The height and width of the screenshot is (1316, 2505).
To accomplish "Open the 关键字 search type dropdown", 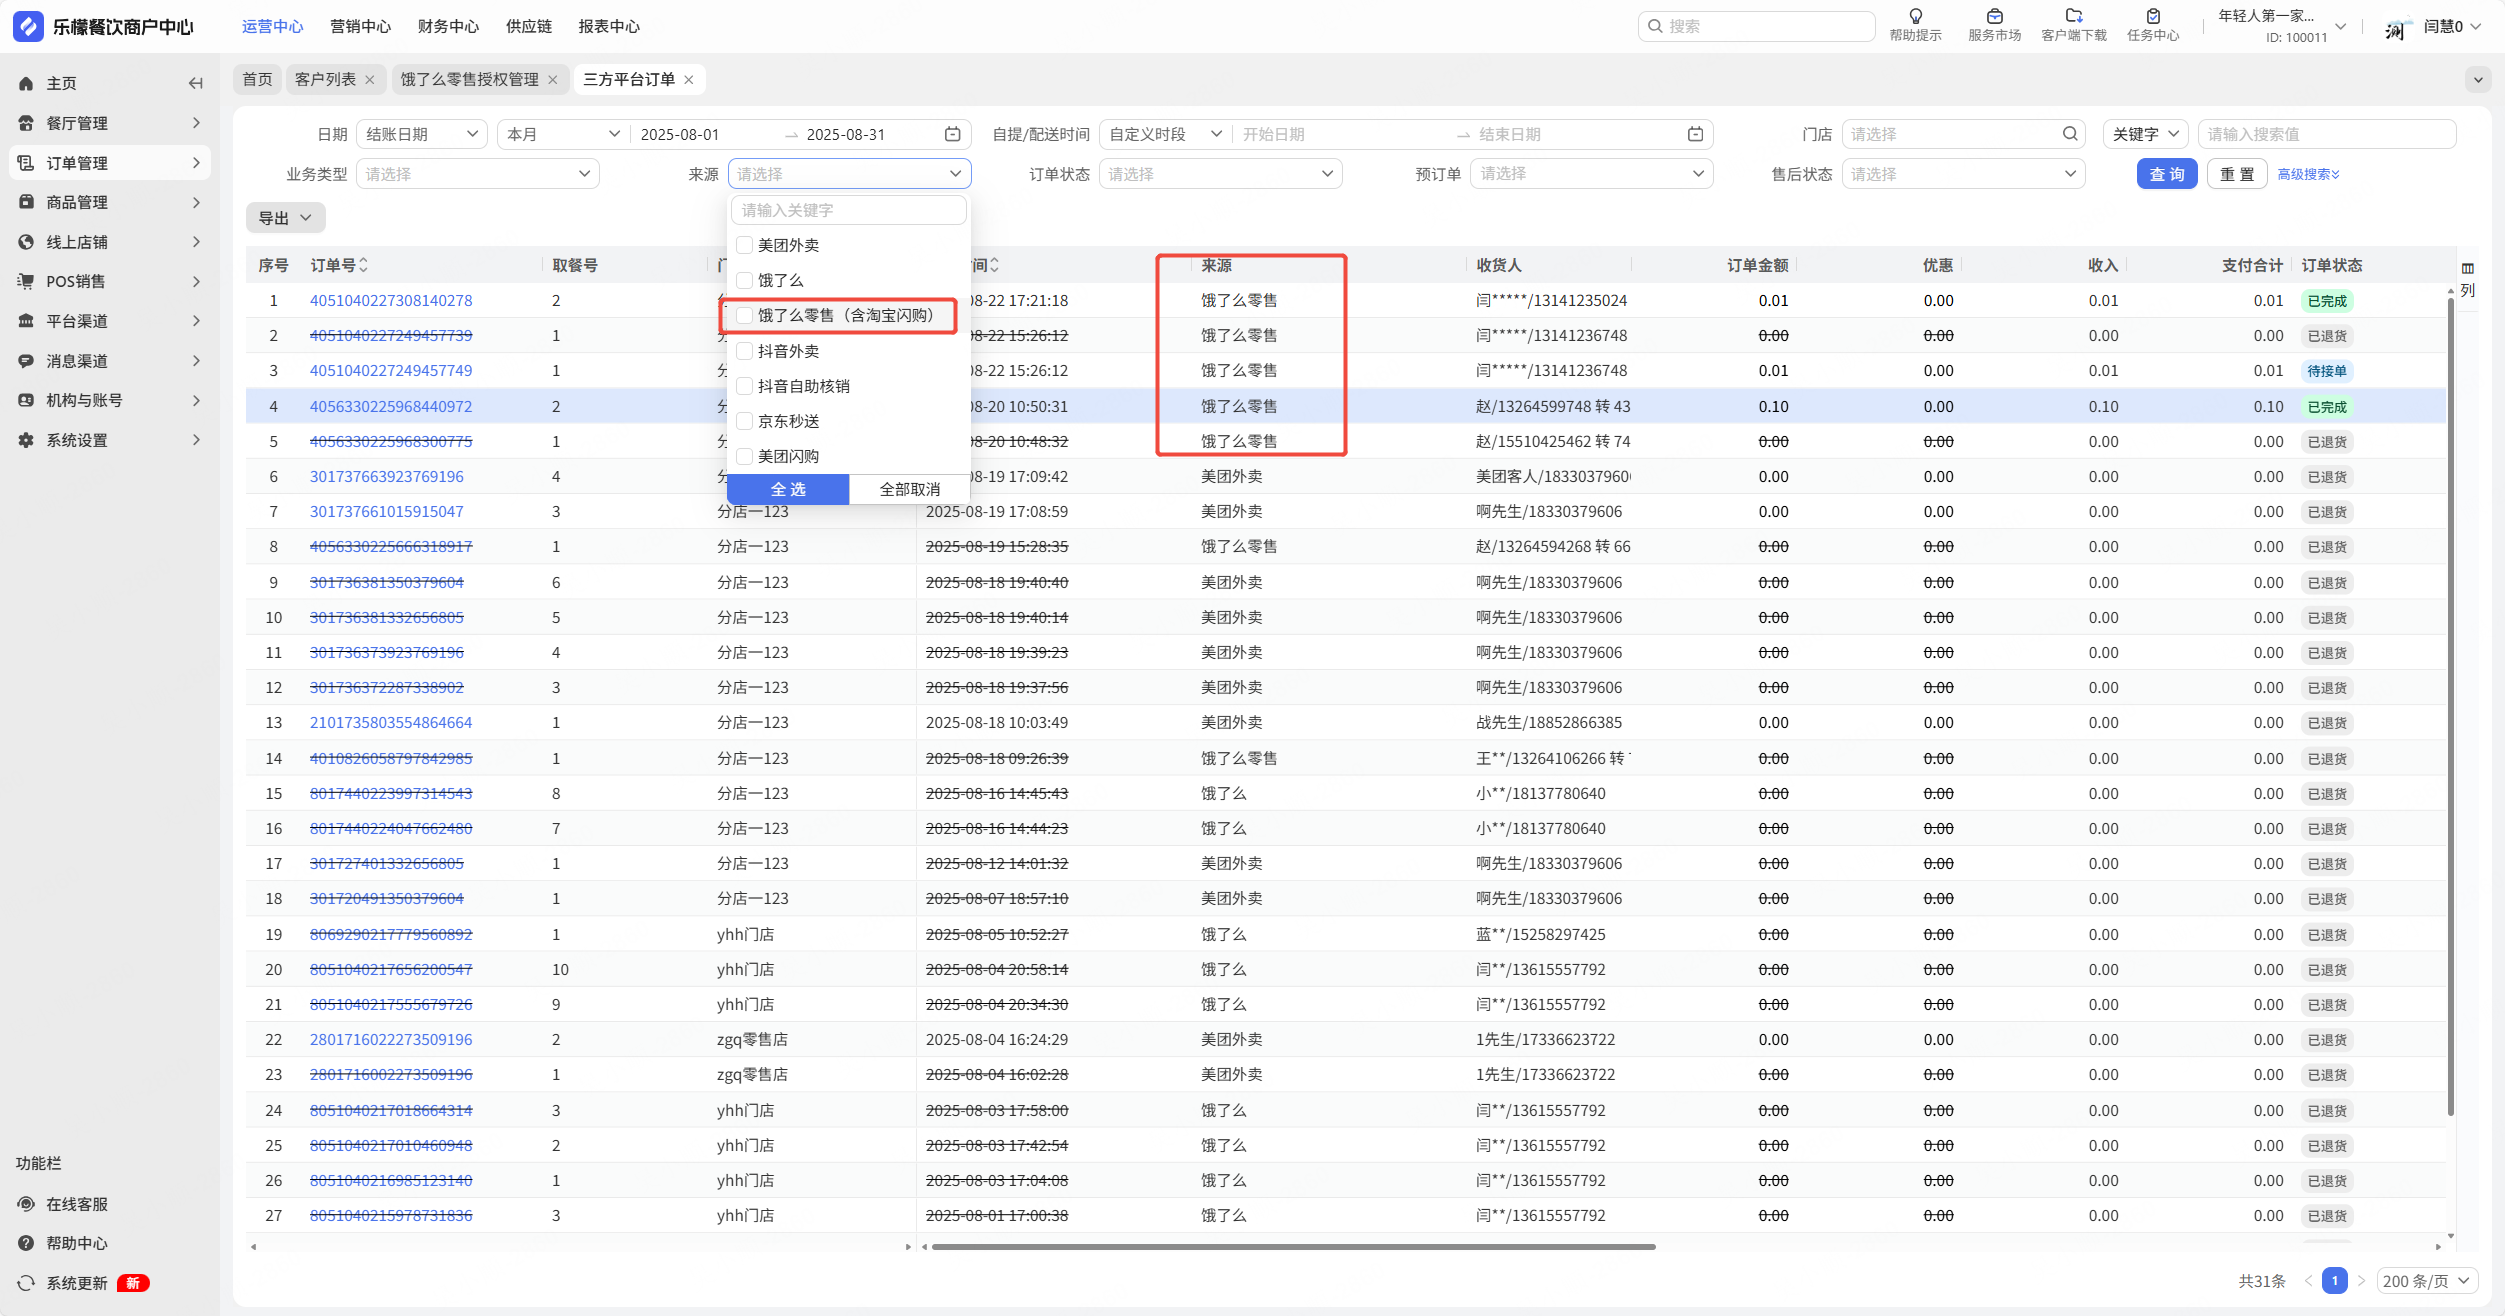I will pos(2146,134).
